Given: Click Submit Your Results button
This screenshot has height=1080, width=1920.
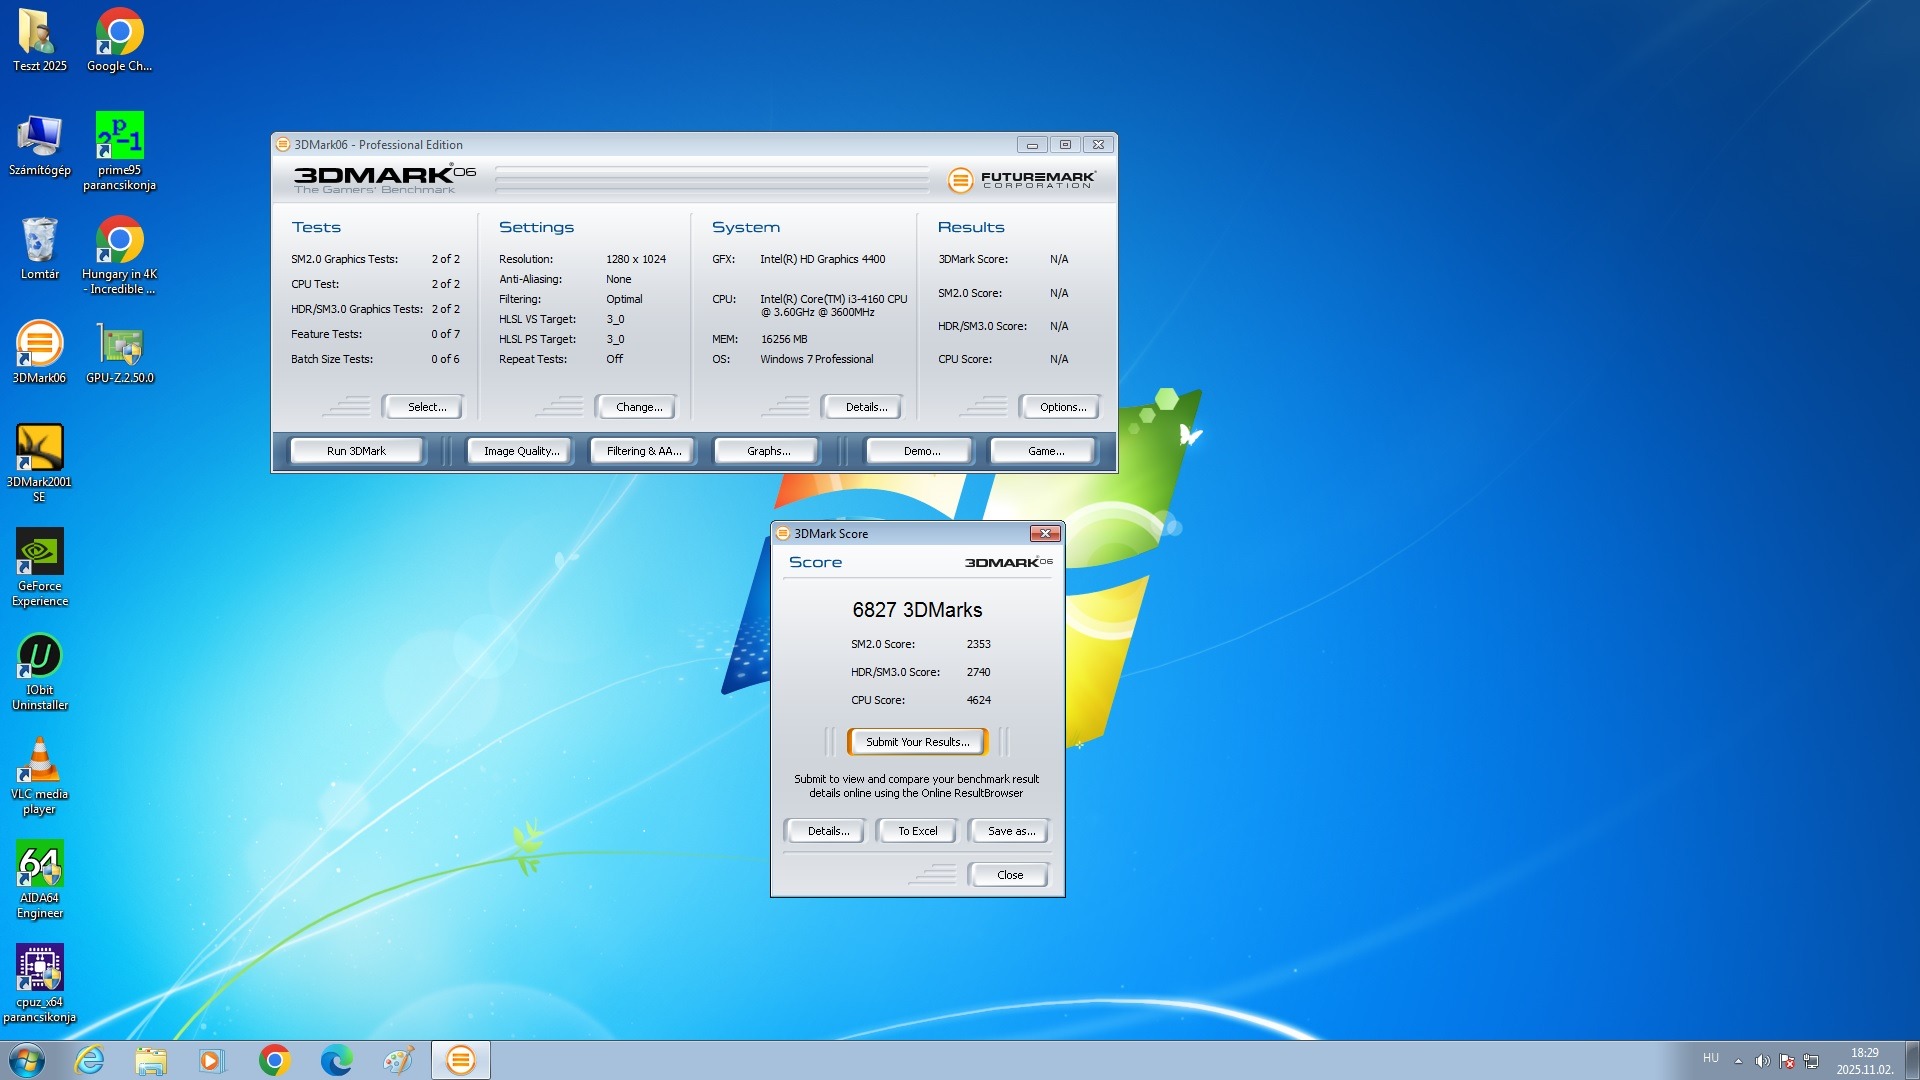Looking at the screenshot, I should (917, 742).
